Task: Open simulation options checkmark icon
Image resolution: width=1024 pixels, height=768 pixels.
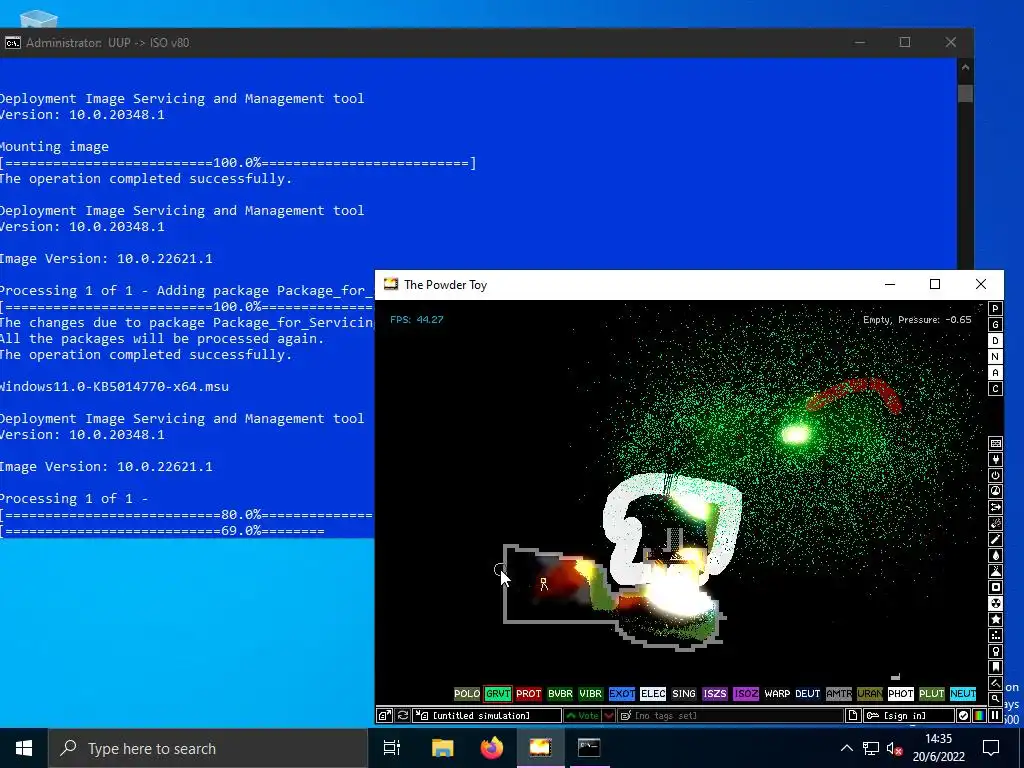Action: [x=963, y=716]
